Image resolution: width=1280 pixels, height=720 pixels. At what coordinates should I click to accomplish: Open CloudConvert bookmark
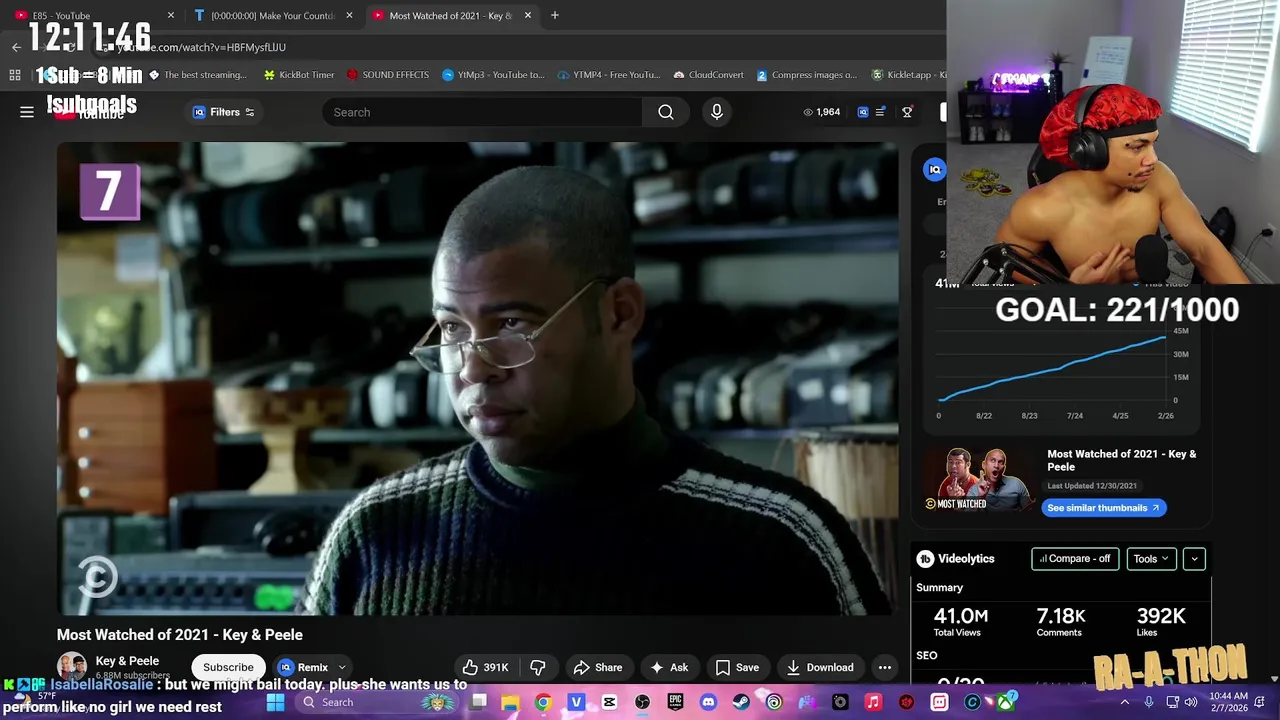tap(709, 75)
